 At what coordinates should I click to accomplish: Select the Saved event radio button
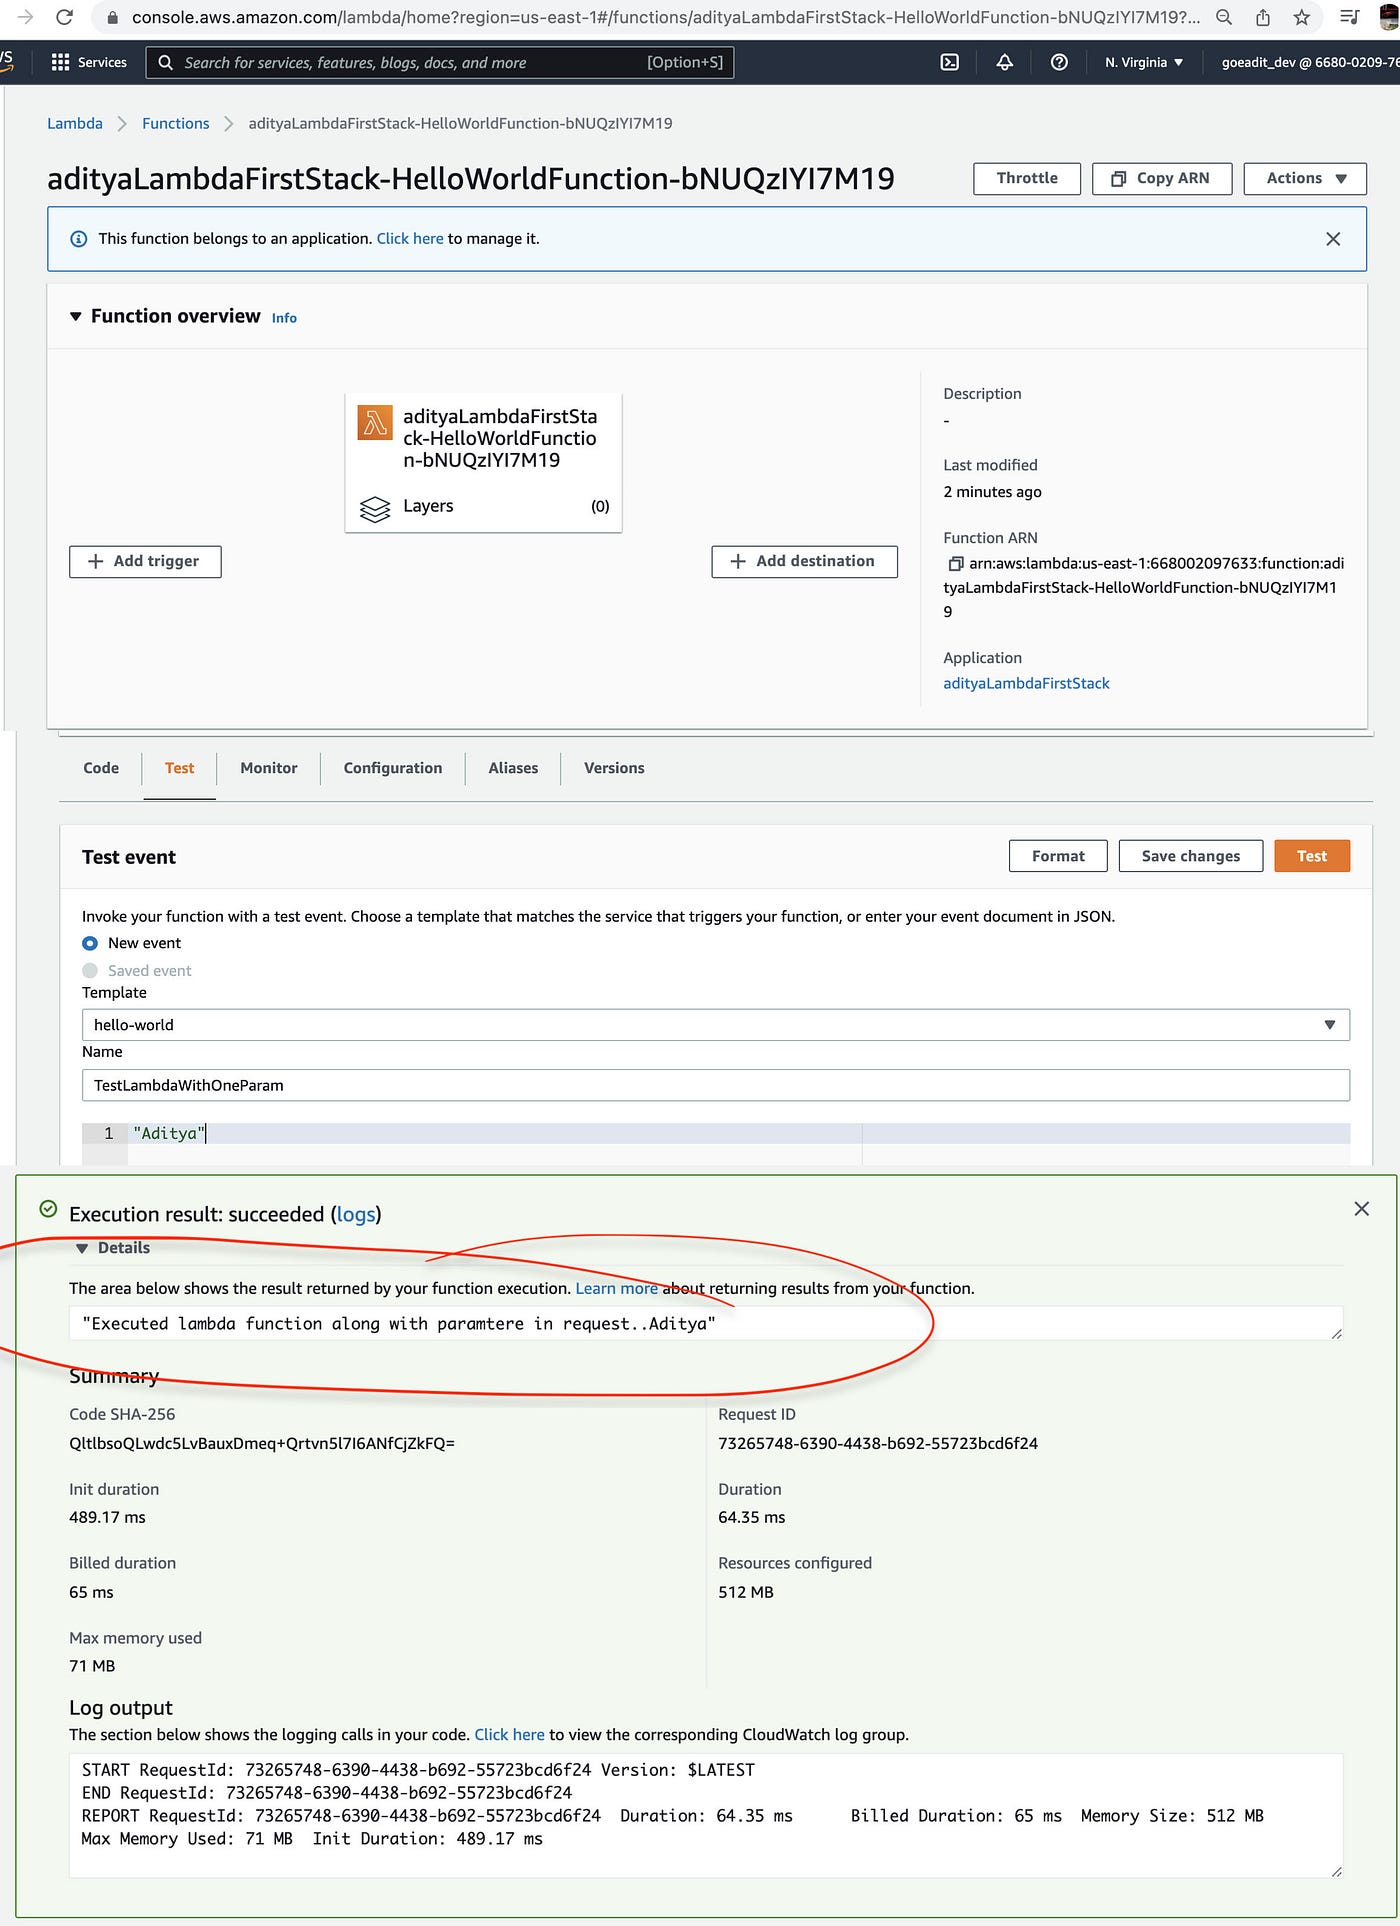pyautogui.click(x=90, y=970)
